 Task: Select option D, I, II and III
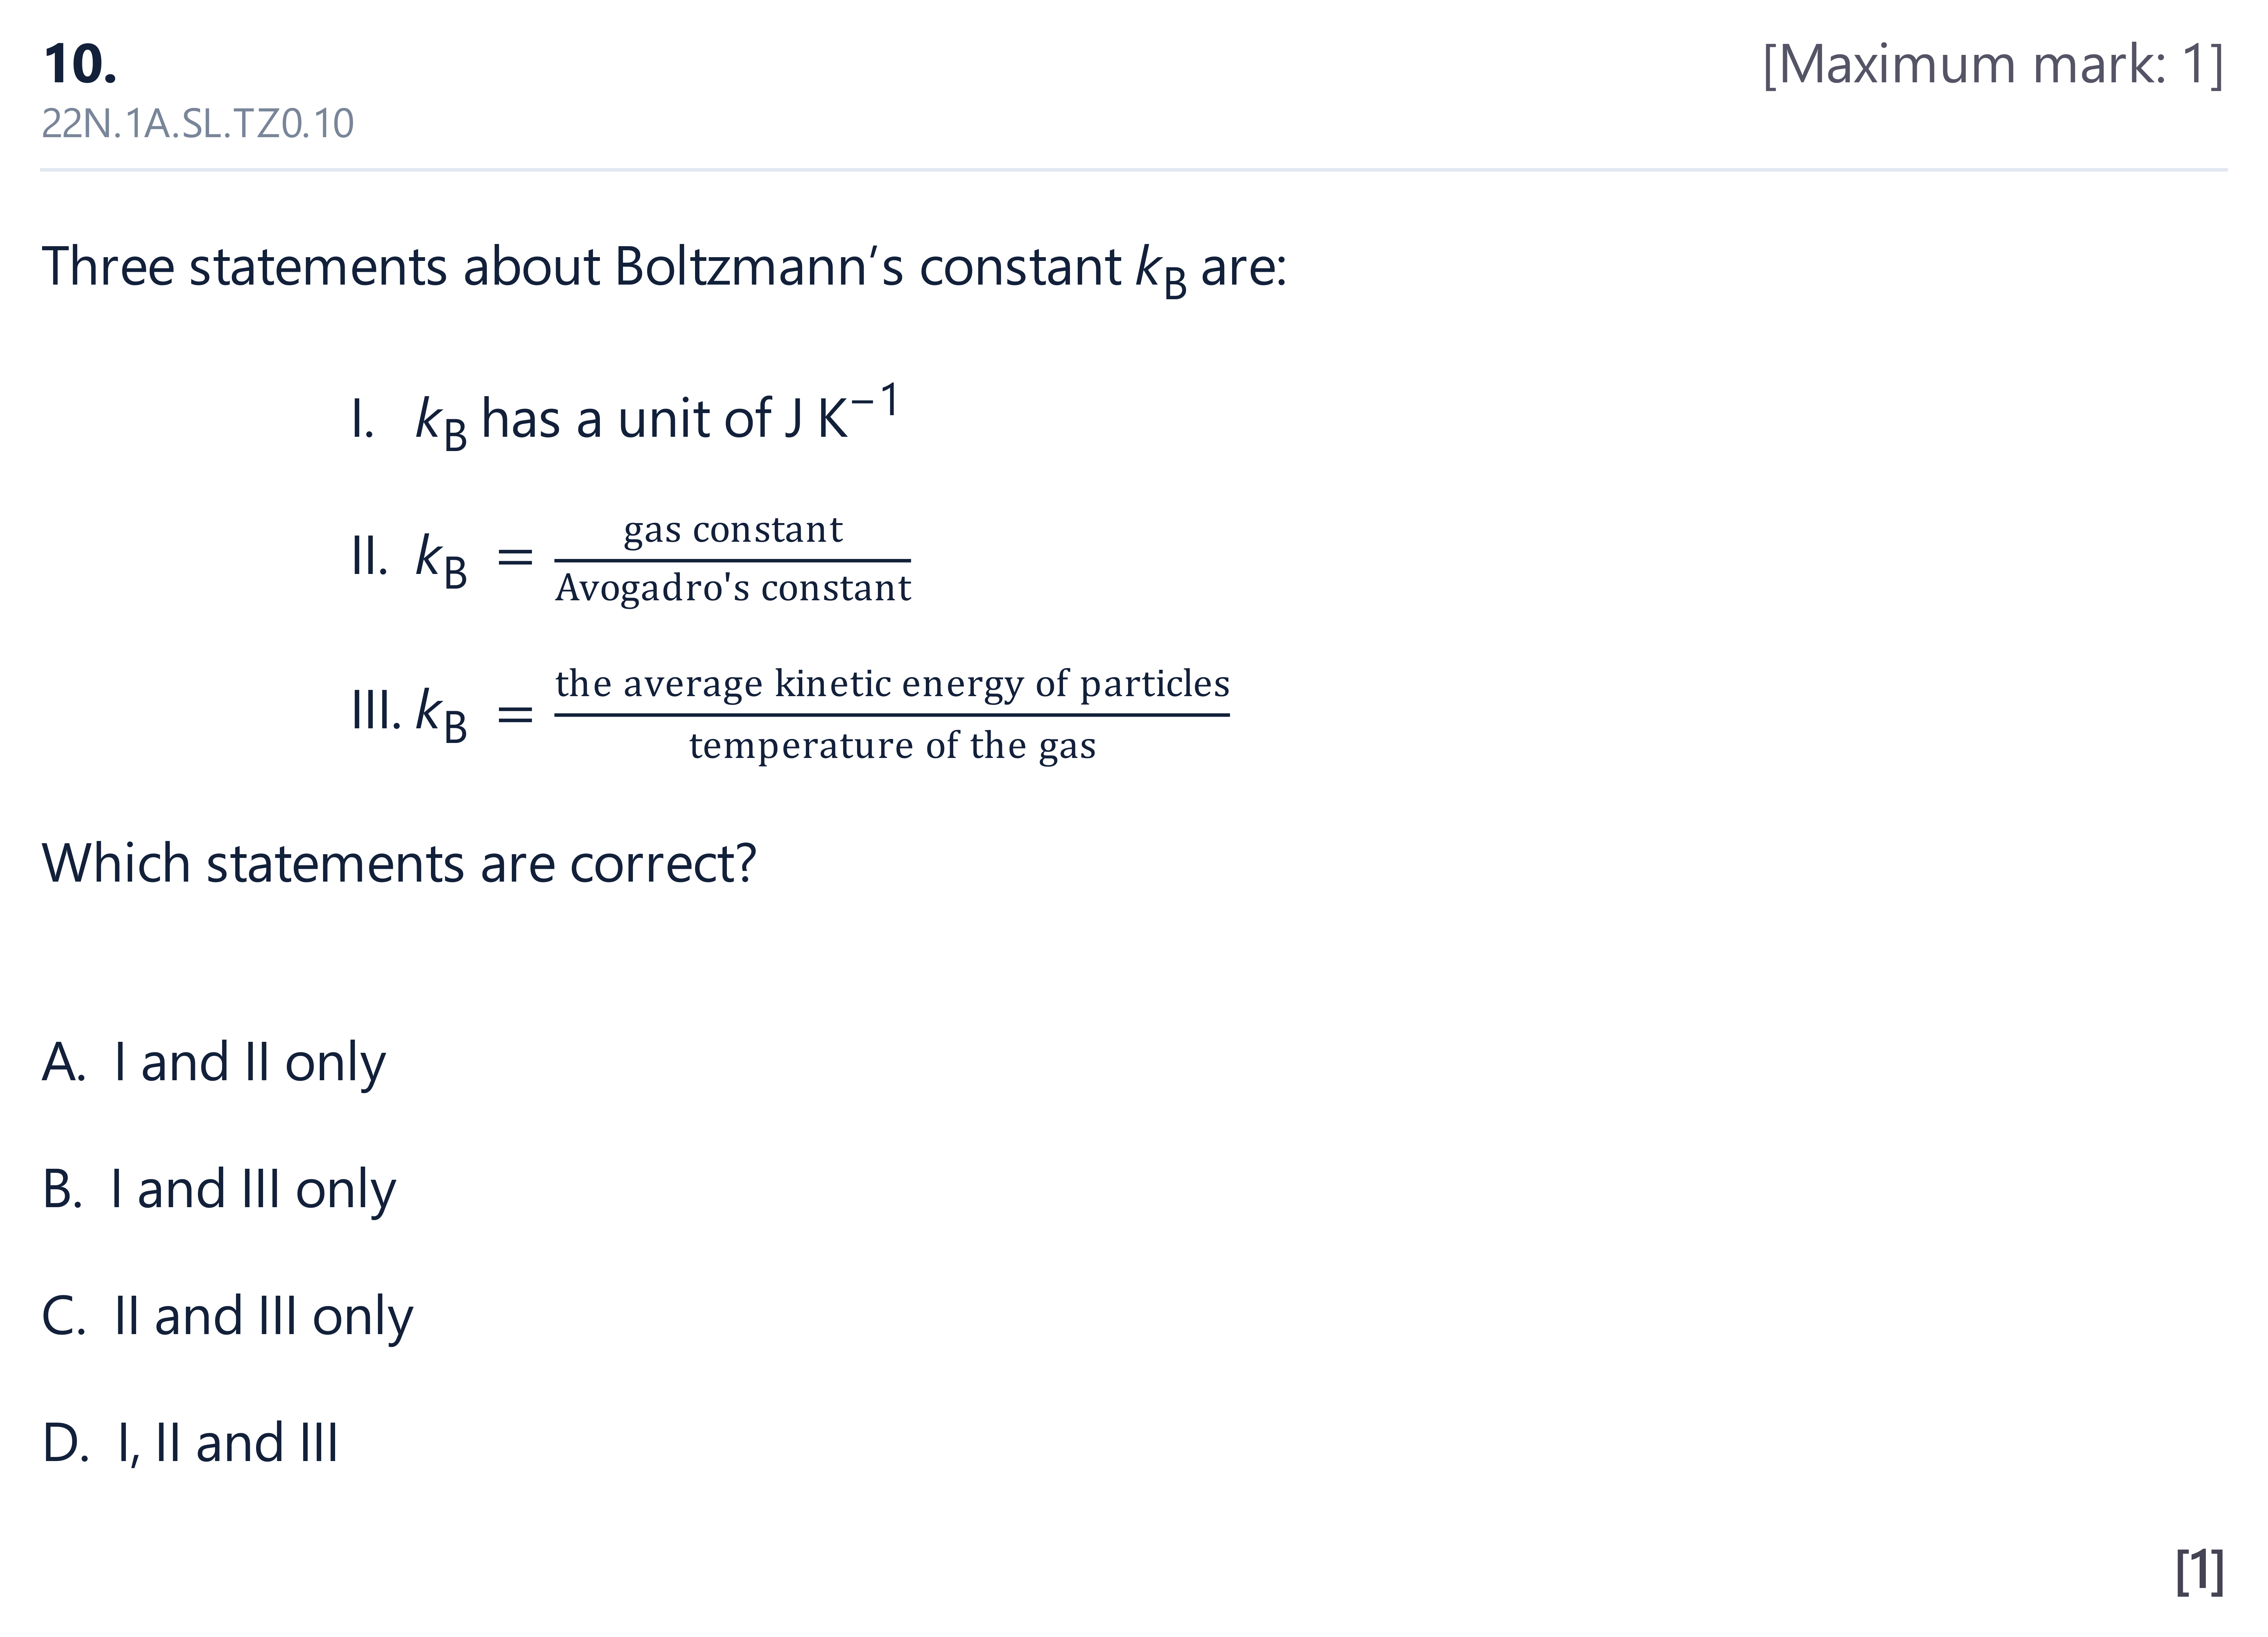tap(190, 1444)
